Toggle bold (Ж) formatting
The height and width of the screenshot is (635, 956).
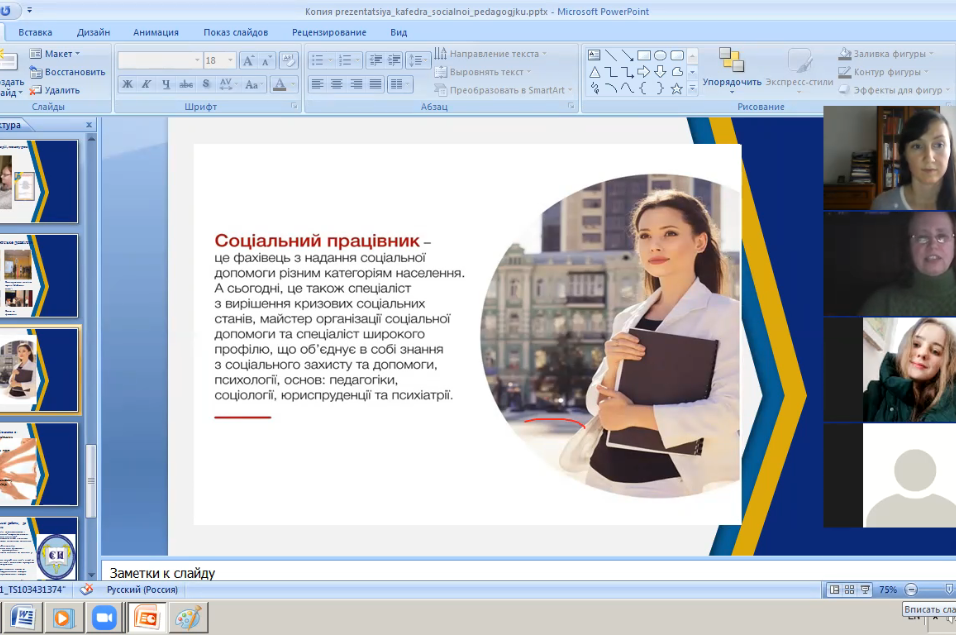(x=127, y=85)
